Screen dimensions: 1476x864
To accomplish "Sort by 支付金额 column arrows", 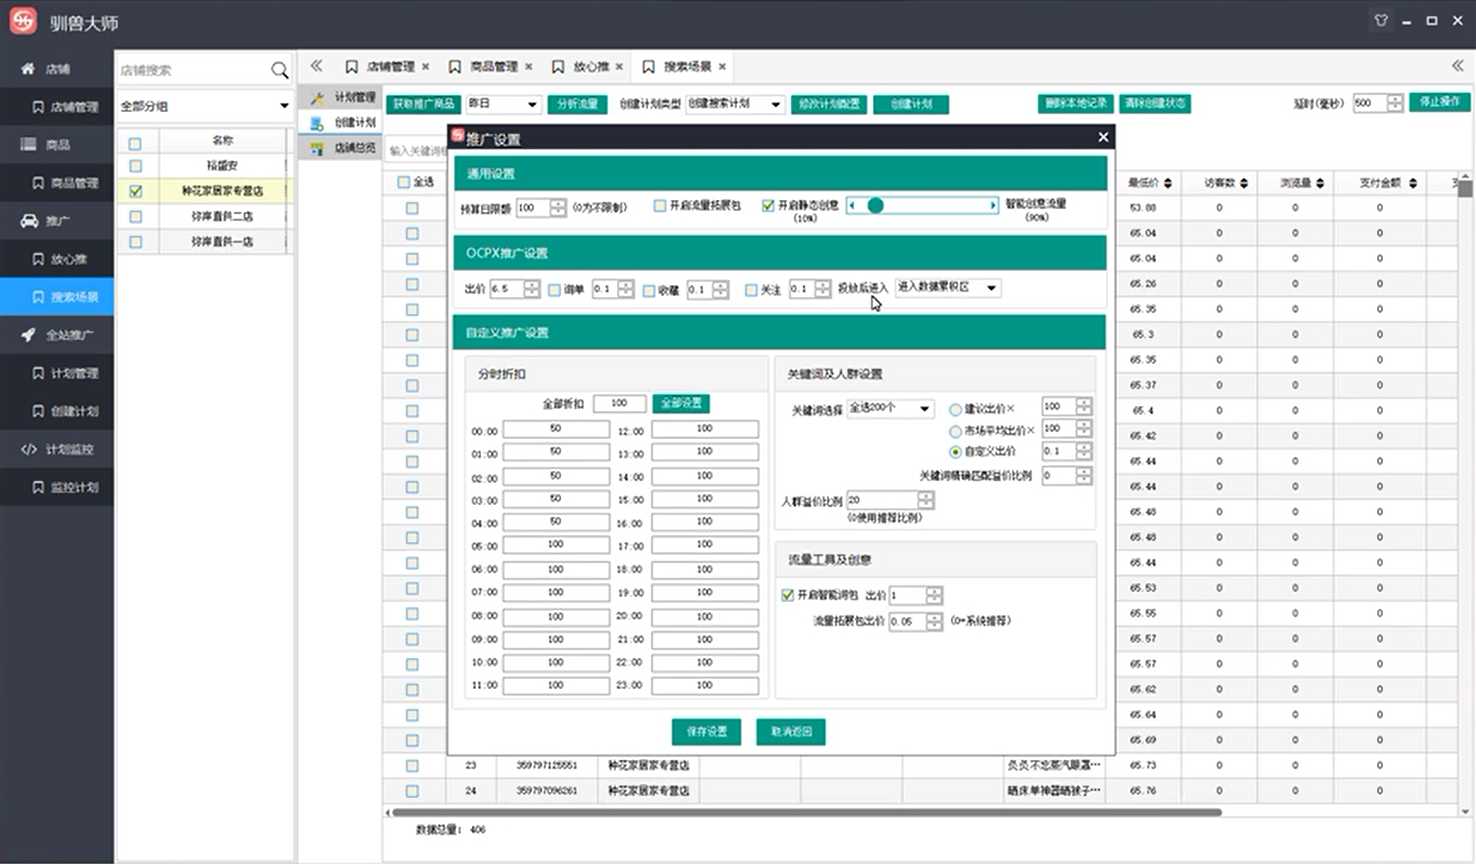I will 1412,183.
